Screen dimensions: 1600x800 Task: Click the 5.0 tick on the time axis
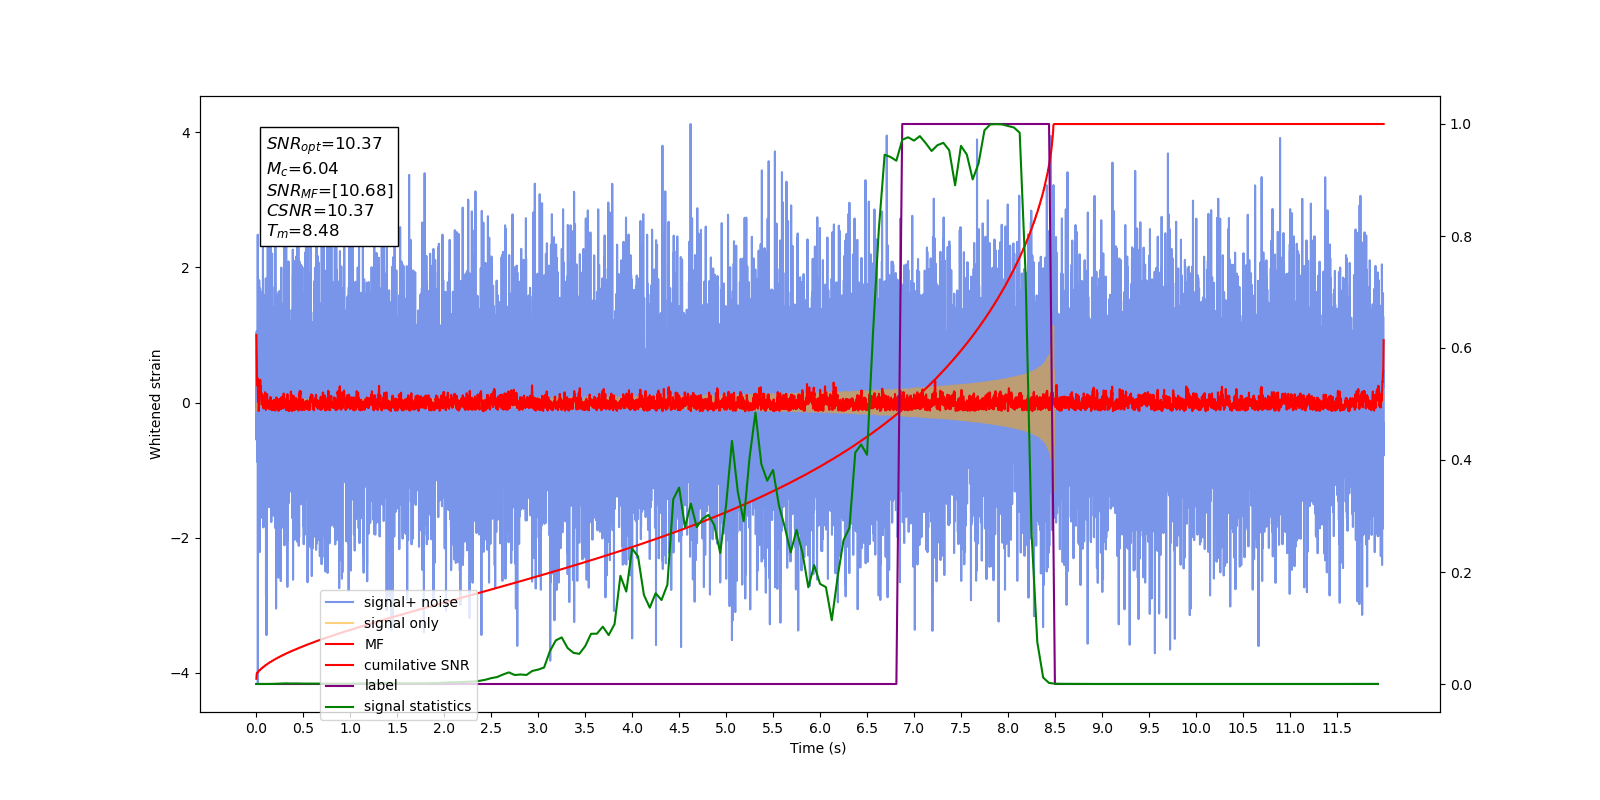[x=726, y=728]
